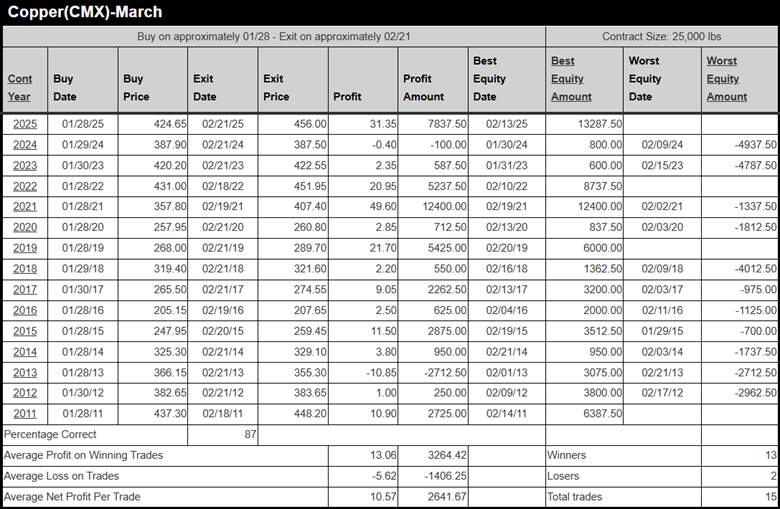Open the 2024 contract year link

pyautogui.click(x=25, y=145)
